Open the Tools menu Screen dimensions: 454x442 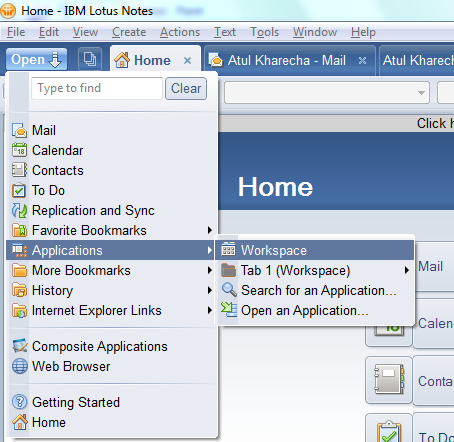coord(264,32)
